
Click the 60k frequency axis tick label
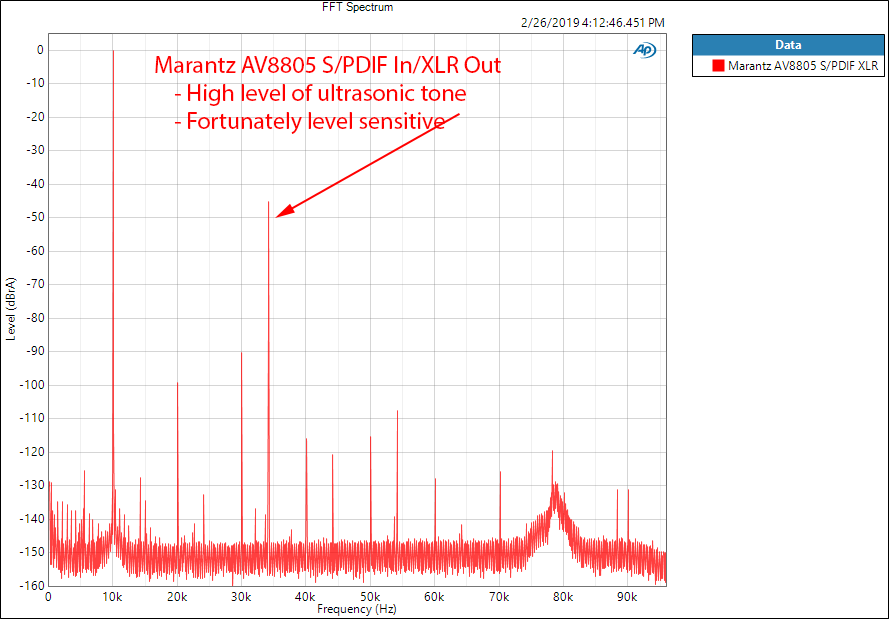[435, 597]
